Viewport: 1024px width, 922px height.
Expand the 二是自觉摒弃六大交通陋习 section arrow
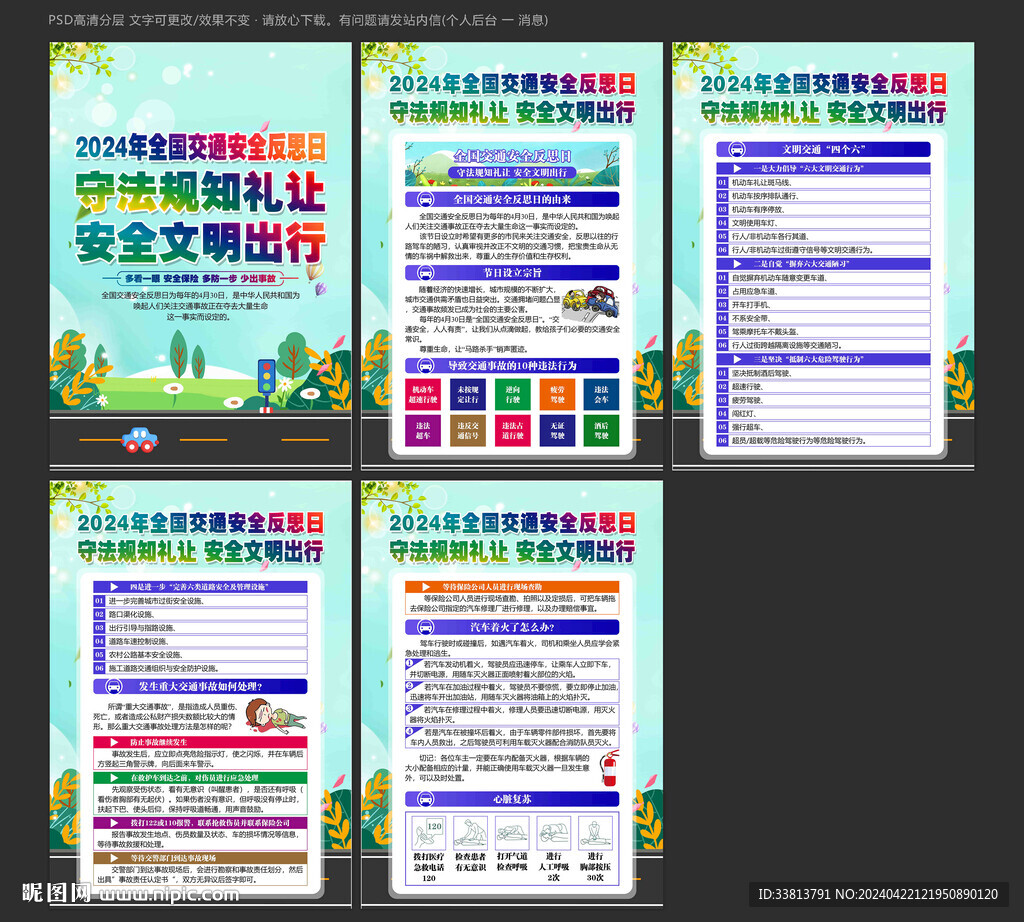736,265
